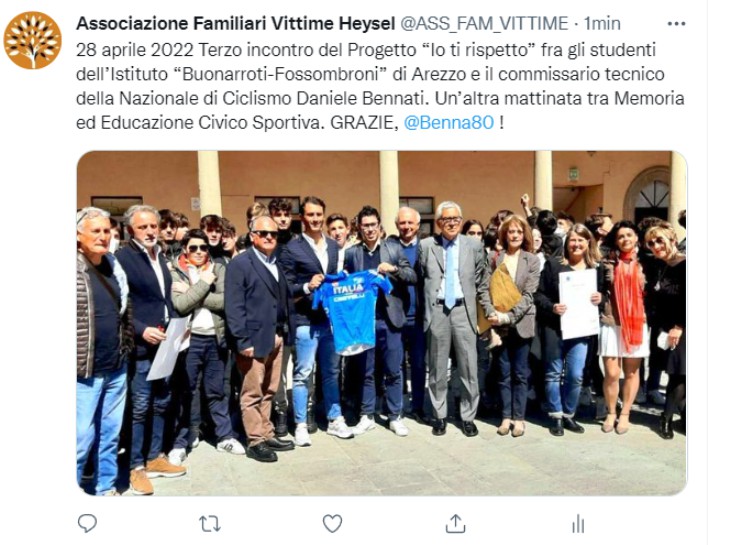The height and width of the screenshot is (545, 730).
Task: Open Associazione Familiari Vittime Heysel display name
Action: tap(236, 23)
